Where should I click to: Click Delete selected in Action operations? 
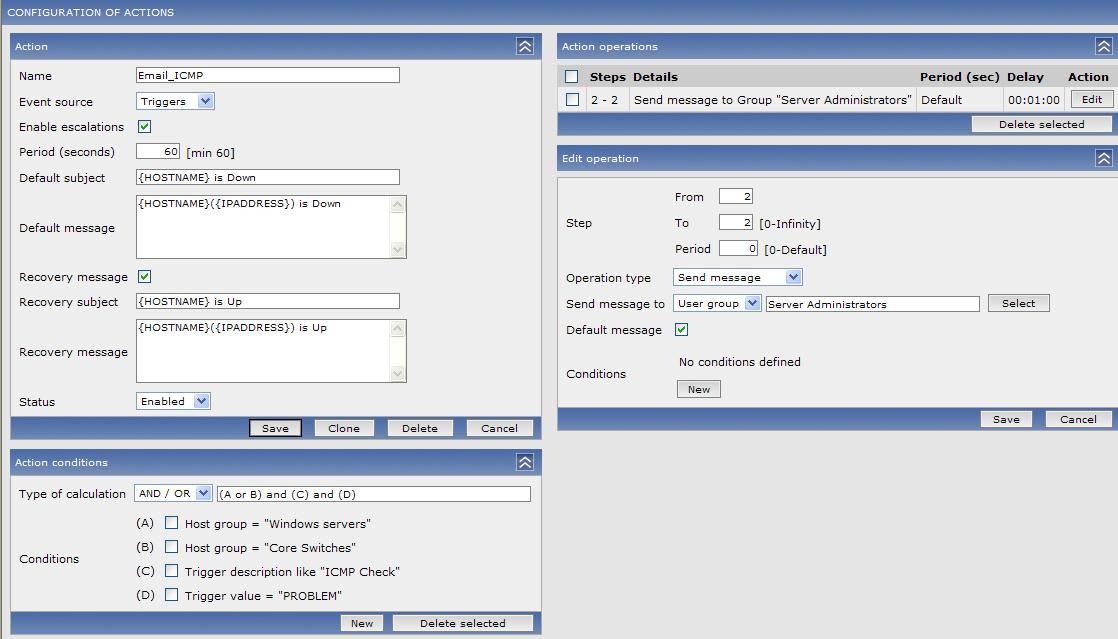tap(1042, 124)
